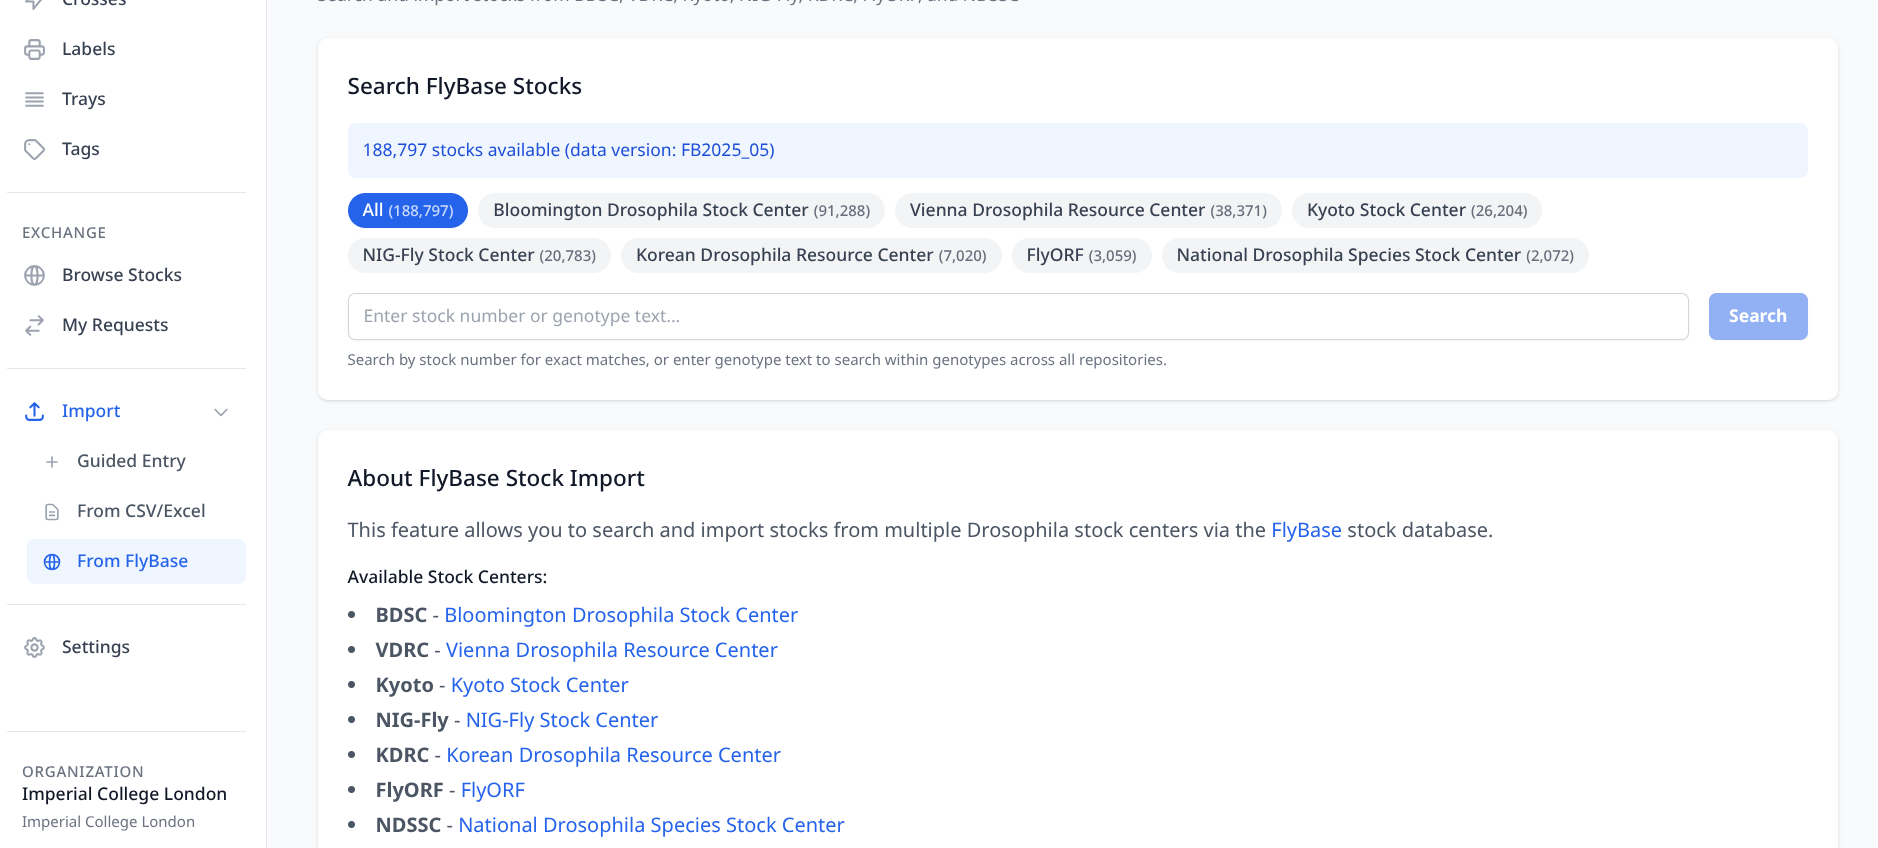Filter by Vienna Drosophila Resource Center chip
This screenshot has width=1878, height=848.
click(1088, 210)
